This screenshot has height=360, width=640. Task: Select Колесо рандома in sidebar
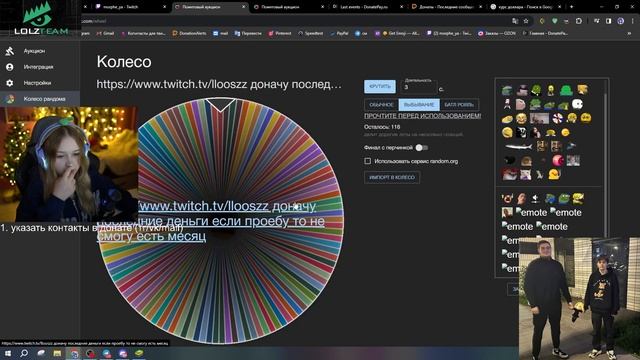pyautogui.click(x=40, y=99)
